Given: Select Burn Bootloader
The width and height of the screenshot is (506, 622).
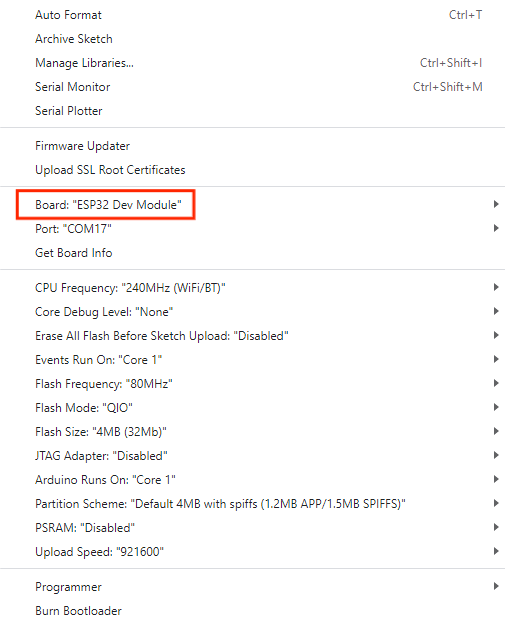Looking at the screenshot, I should click(x=253, y=610).
